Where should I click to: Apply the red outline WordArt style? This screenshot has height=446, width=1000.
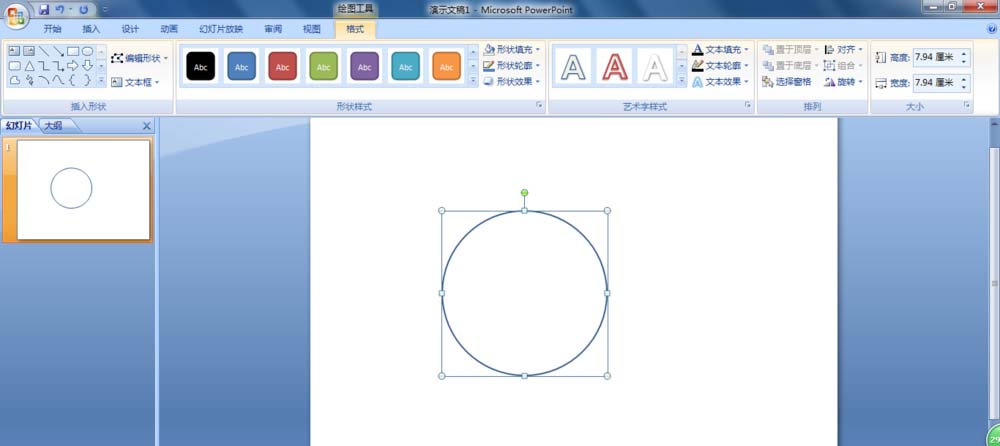pos(614,66)
